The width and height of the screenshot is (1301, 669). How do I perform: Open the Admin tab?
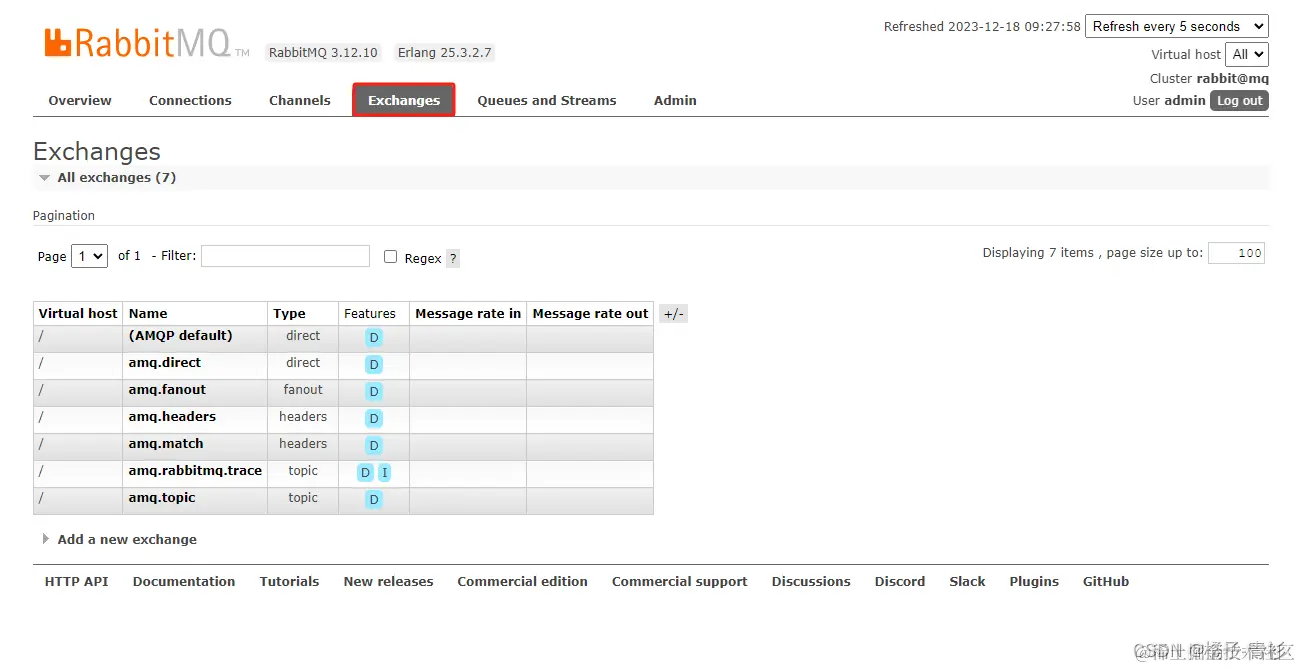675,100
